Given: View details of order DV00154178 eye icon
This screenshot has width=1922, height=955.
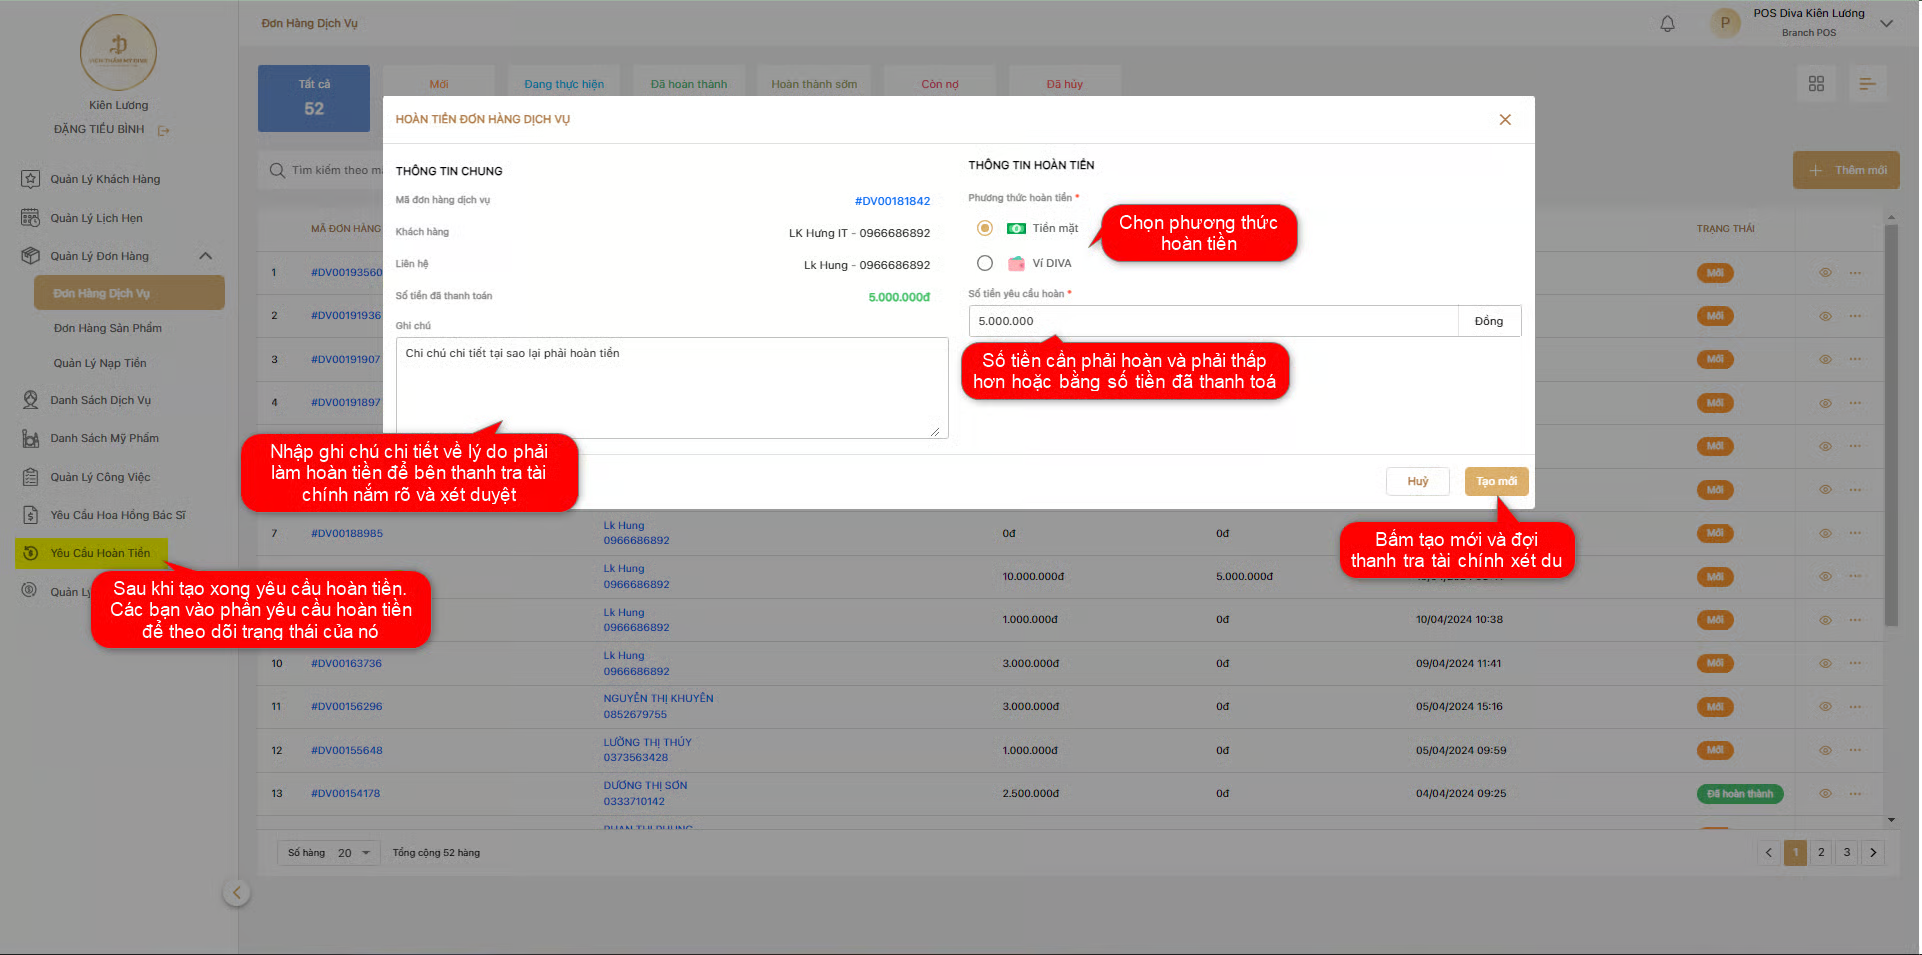Looking at the screenshot, I should point(1824,794).
